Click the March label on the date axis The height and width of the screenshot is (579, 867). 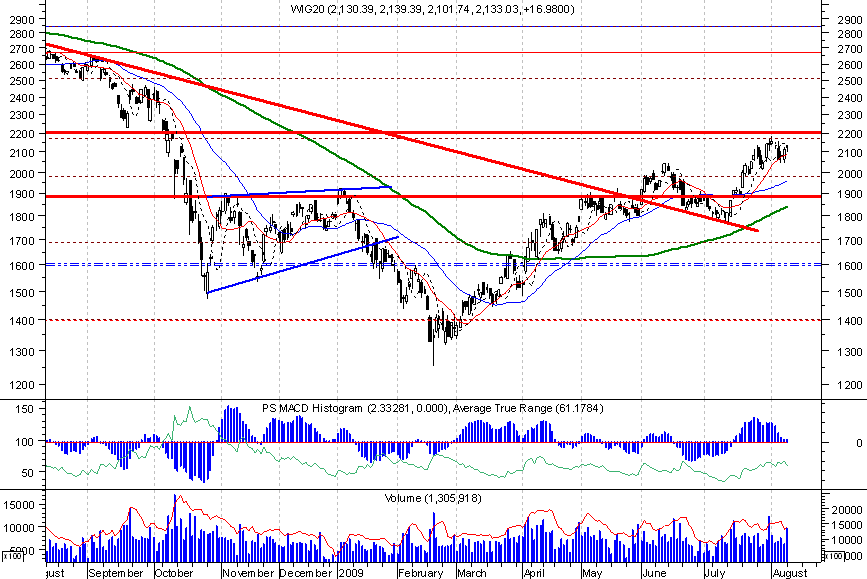[x=472, y=573]
